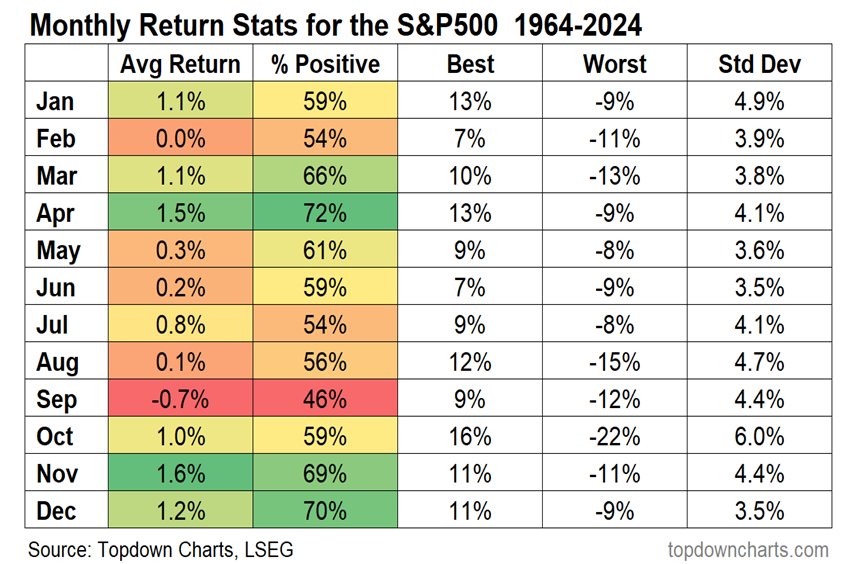Click the Best column header

pyautogui.click(x=470, y=65)
